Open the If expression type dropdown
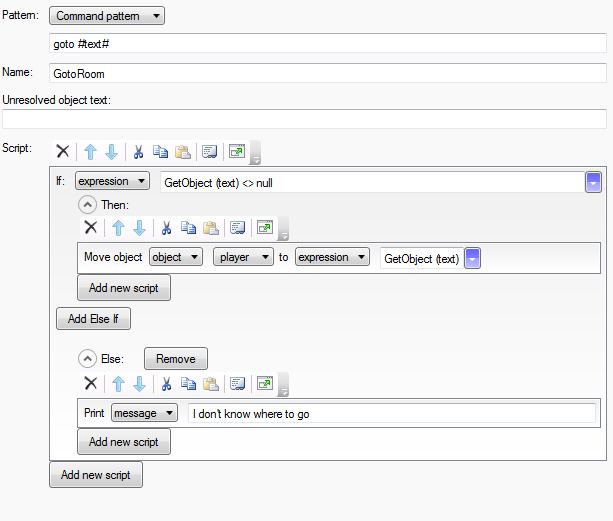The image size is (613, 521). [x=112, y=181]
